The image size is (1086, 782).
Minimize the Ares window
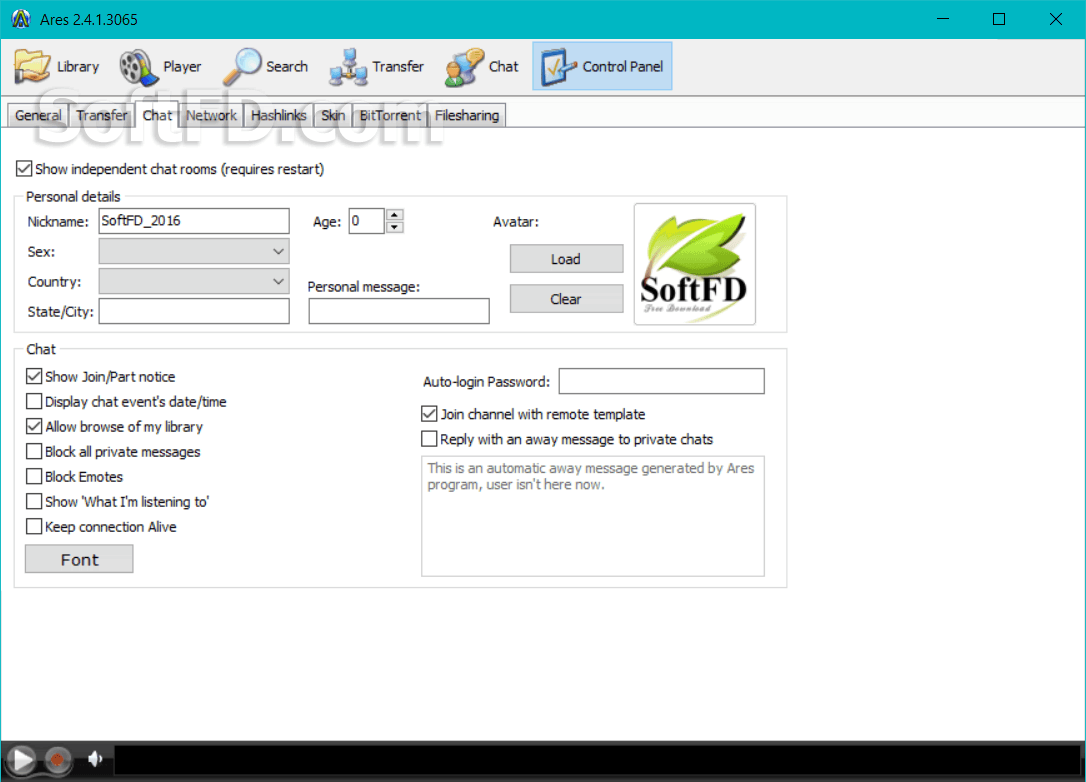coord(943,19)
